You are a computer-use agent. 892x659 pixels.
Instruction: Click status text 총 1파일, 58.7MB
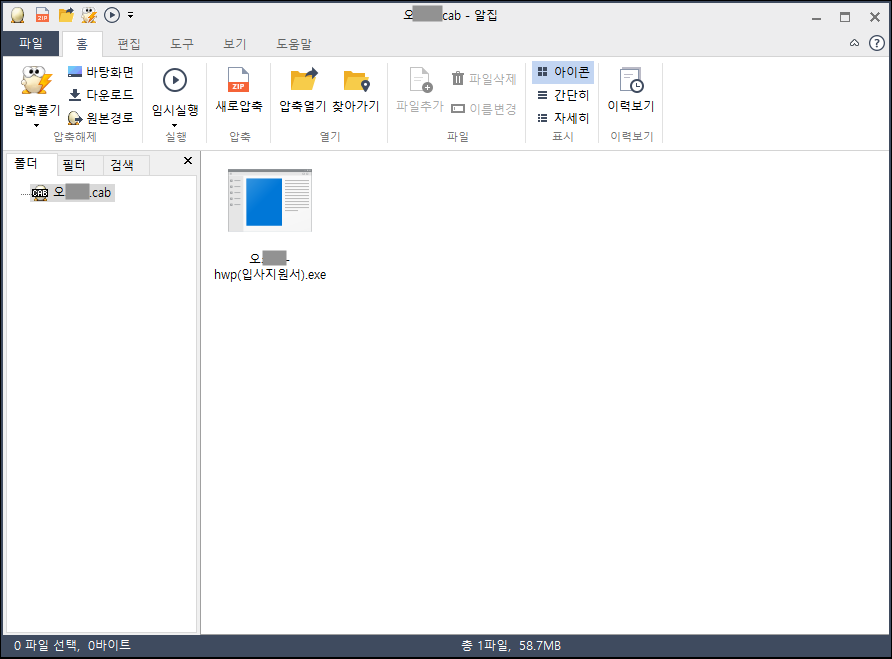tap(511, 645)
